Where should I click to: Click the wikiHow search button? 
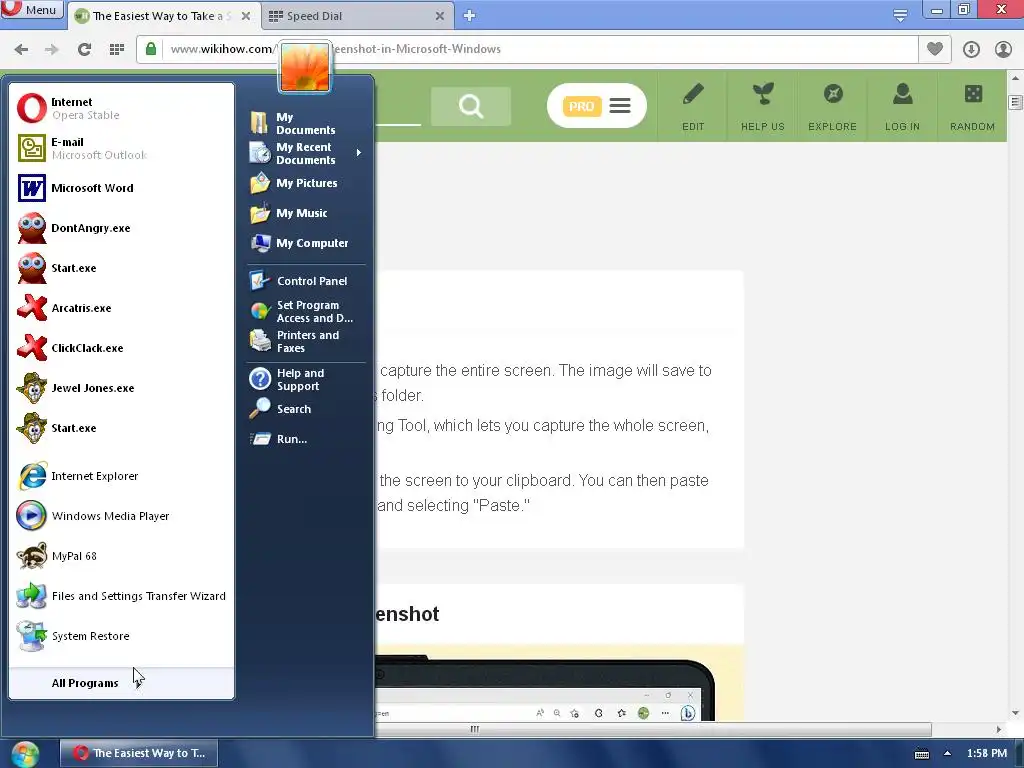coord(471,106)
